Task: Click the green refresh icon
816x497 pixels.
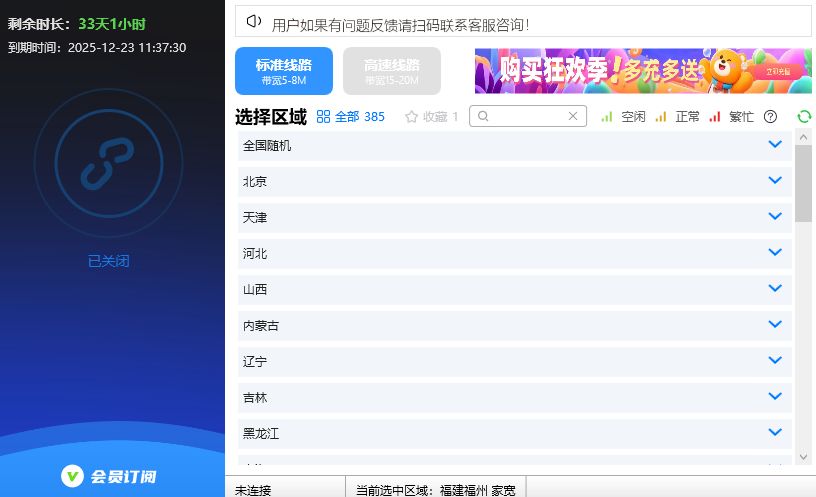Action: (804, 117)
